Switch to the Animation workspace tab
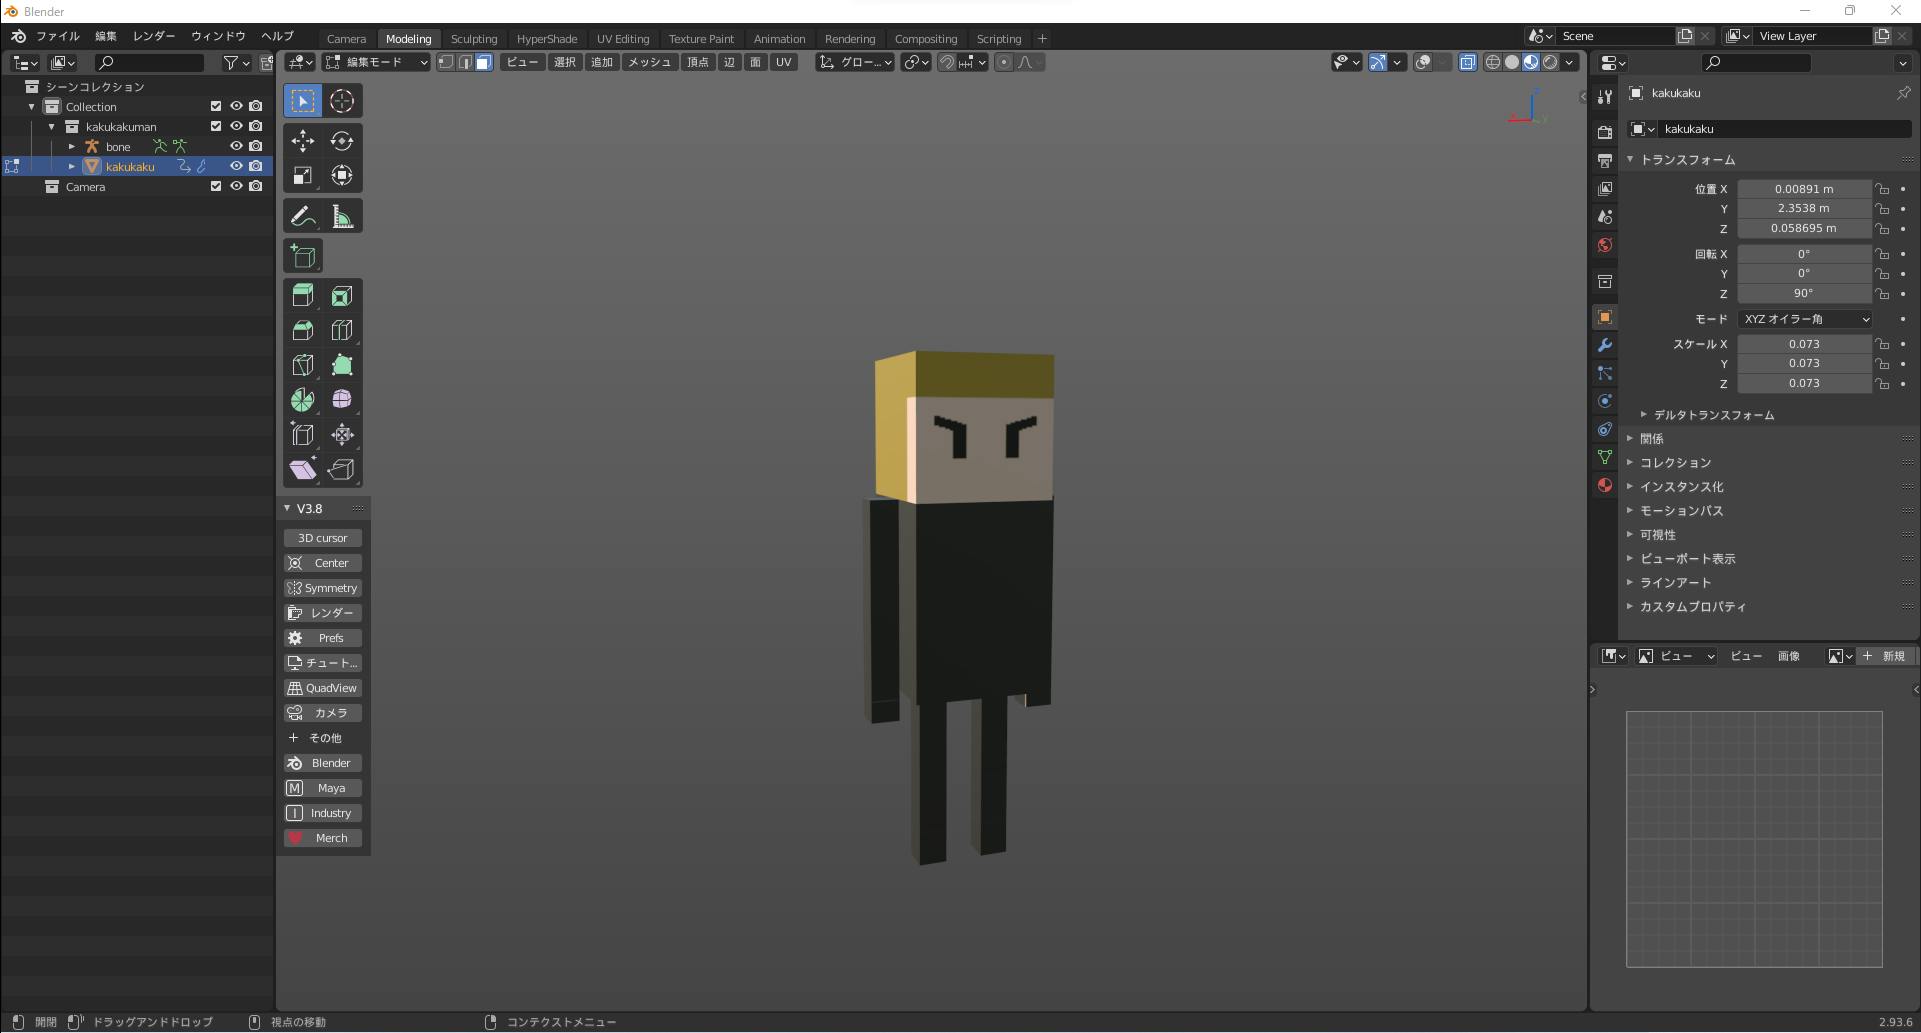 779,39
